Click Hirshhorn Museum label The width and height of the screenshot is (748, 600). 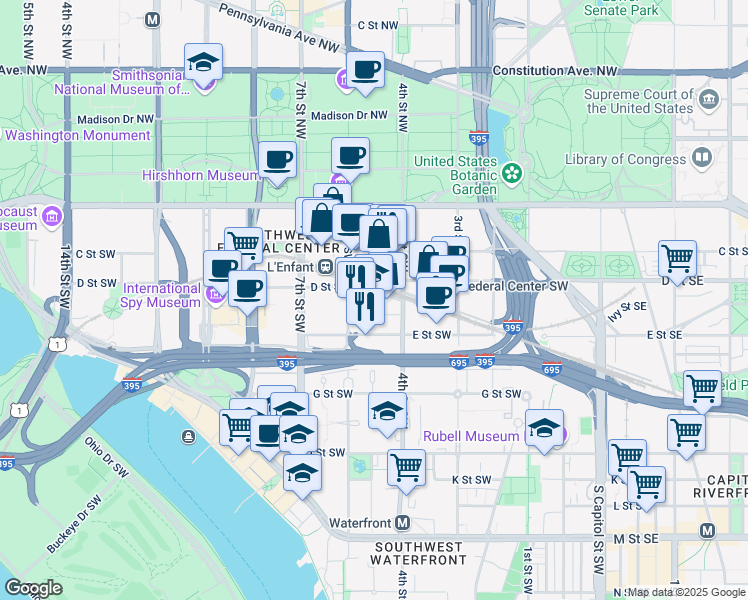coord(200,176)
